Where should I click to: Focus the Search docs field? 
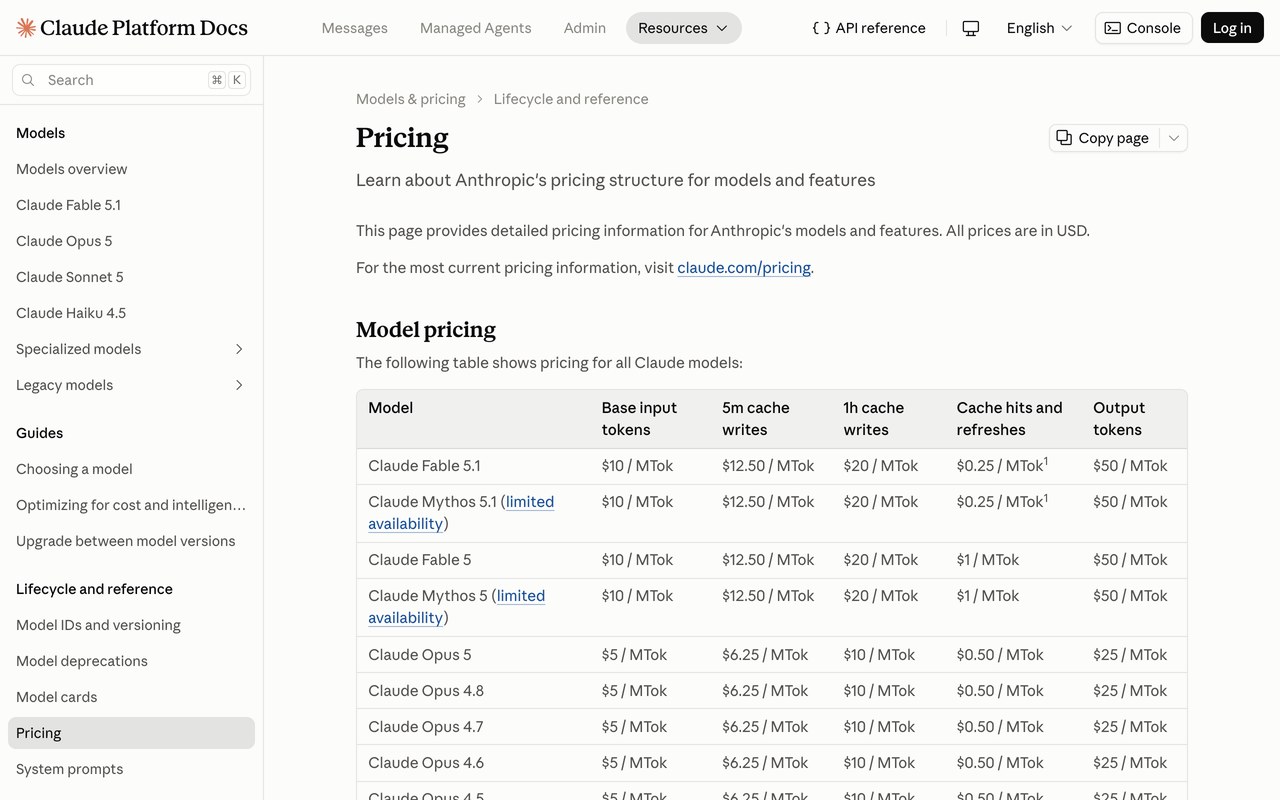131,80
